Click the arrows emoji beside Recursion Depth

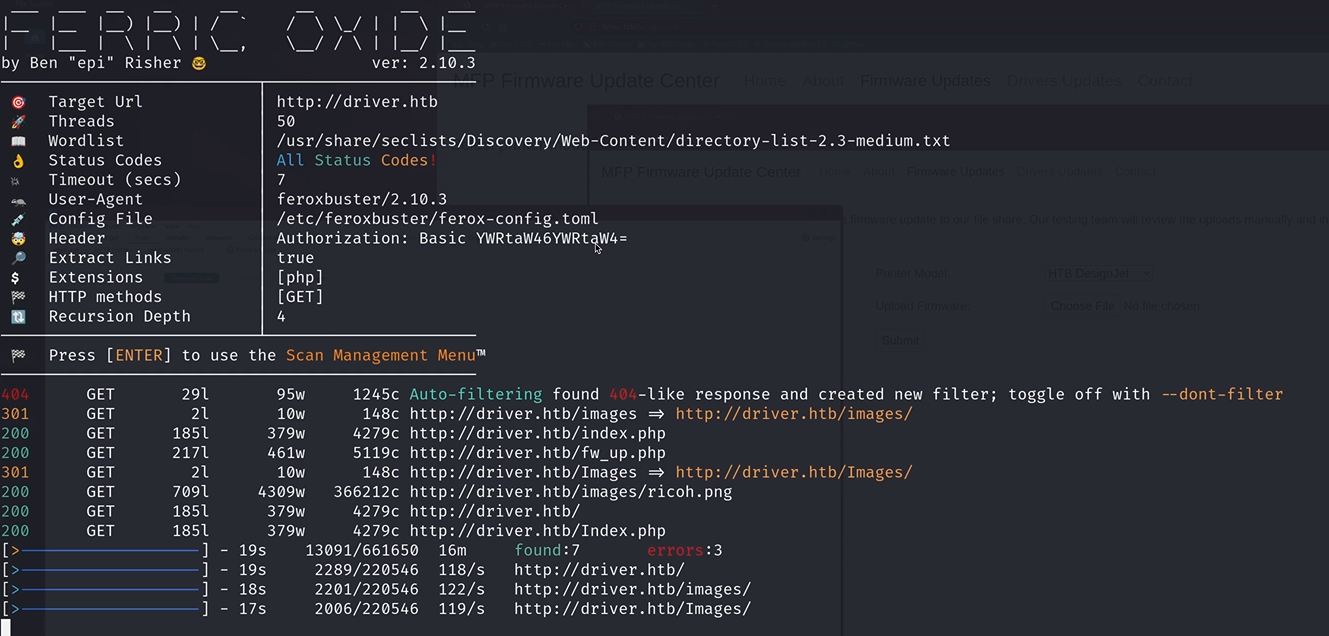click(x=18, y=316)
